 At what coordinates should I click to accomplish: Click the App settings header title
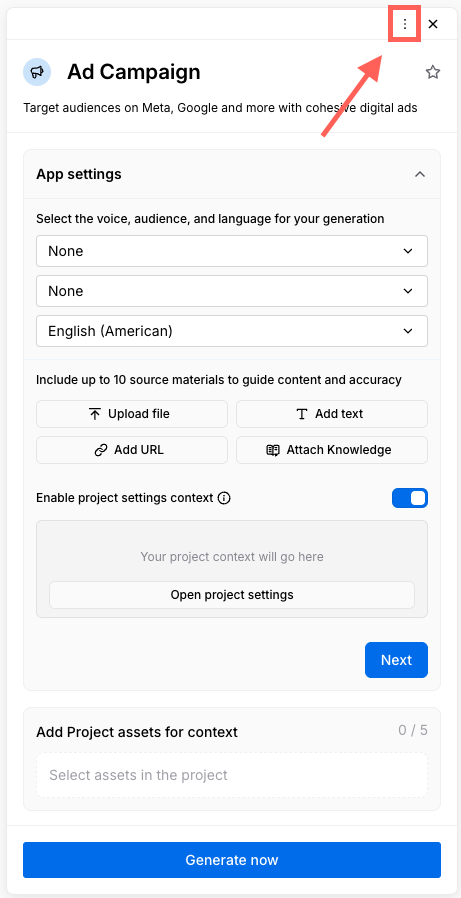pos(78,174)
